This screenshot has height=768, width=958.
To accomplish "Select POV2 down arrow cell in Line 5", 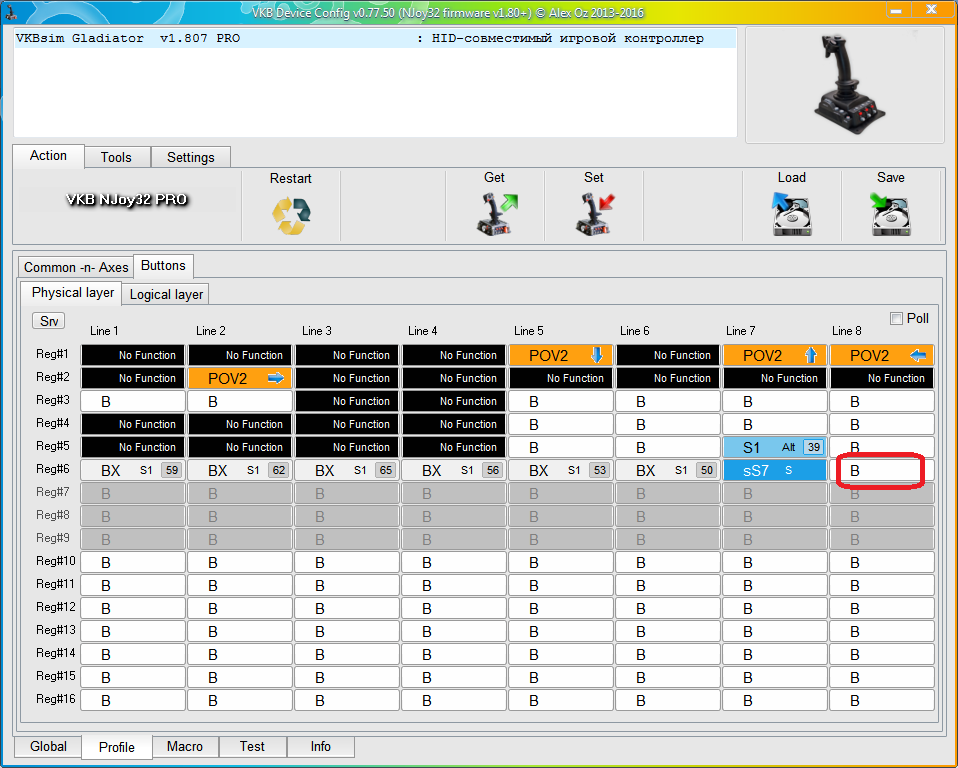I will (560, 355).
